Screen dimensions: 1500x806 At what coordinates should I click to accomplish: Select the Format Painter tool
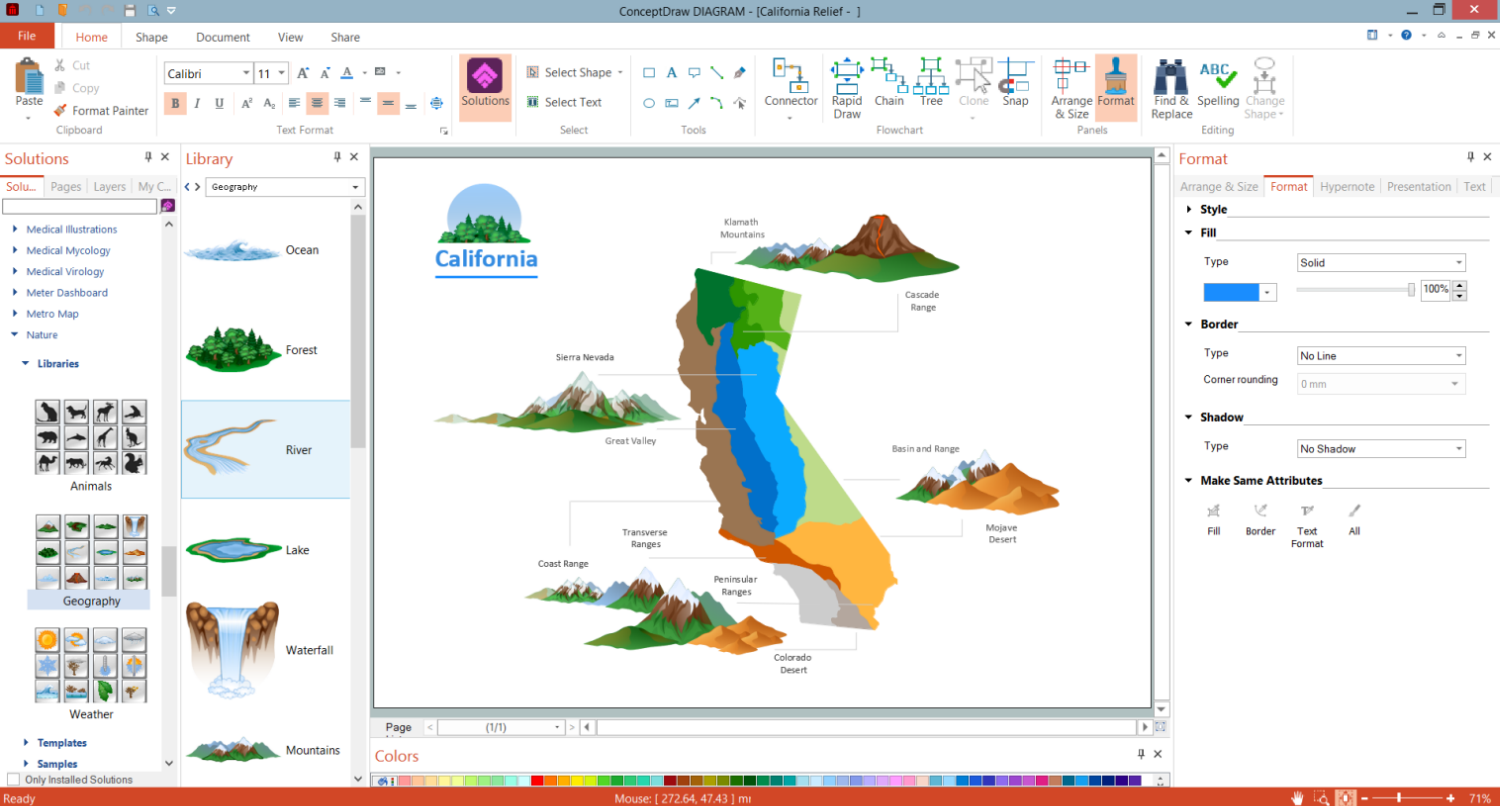click(x=100, y=111)
